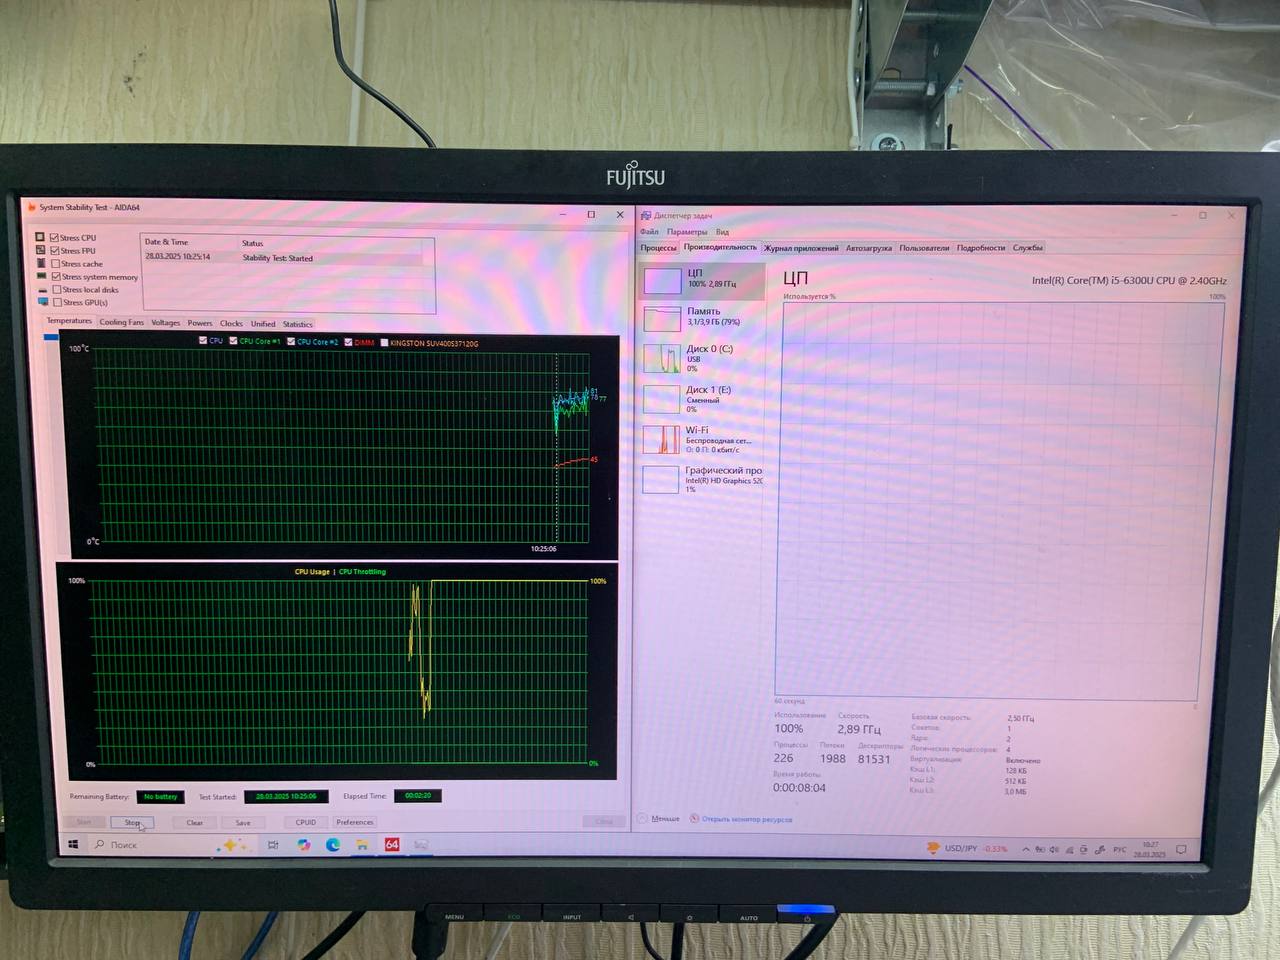Toggle the DIMM temperature graph checkbox

pyautogui.click(x=348, y=342)
